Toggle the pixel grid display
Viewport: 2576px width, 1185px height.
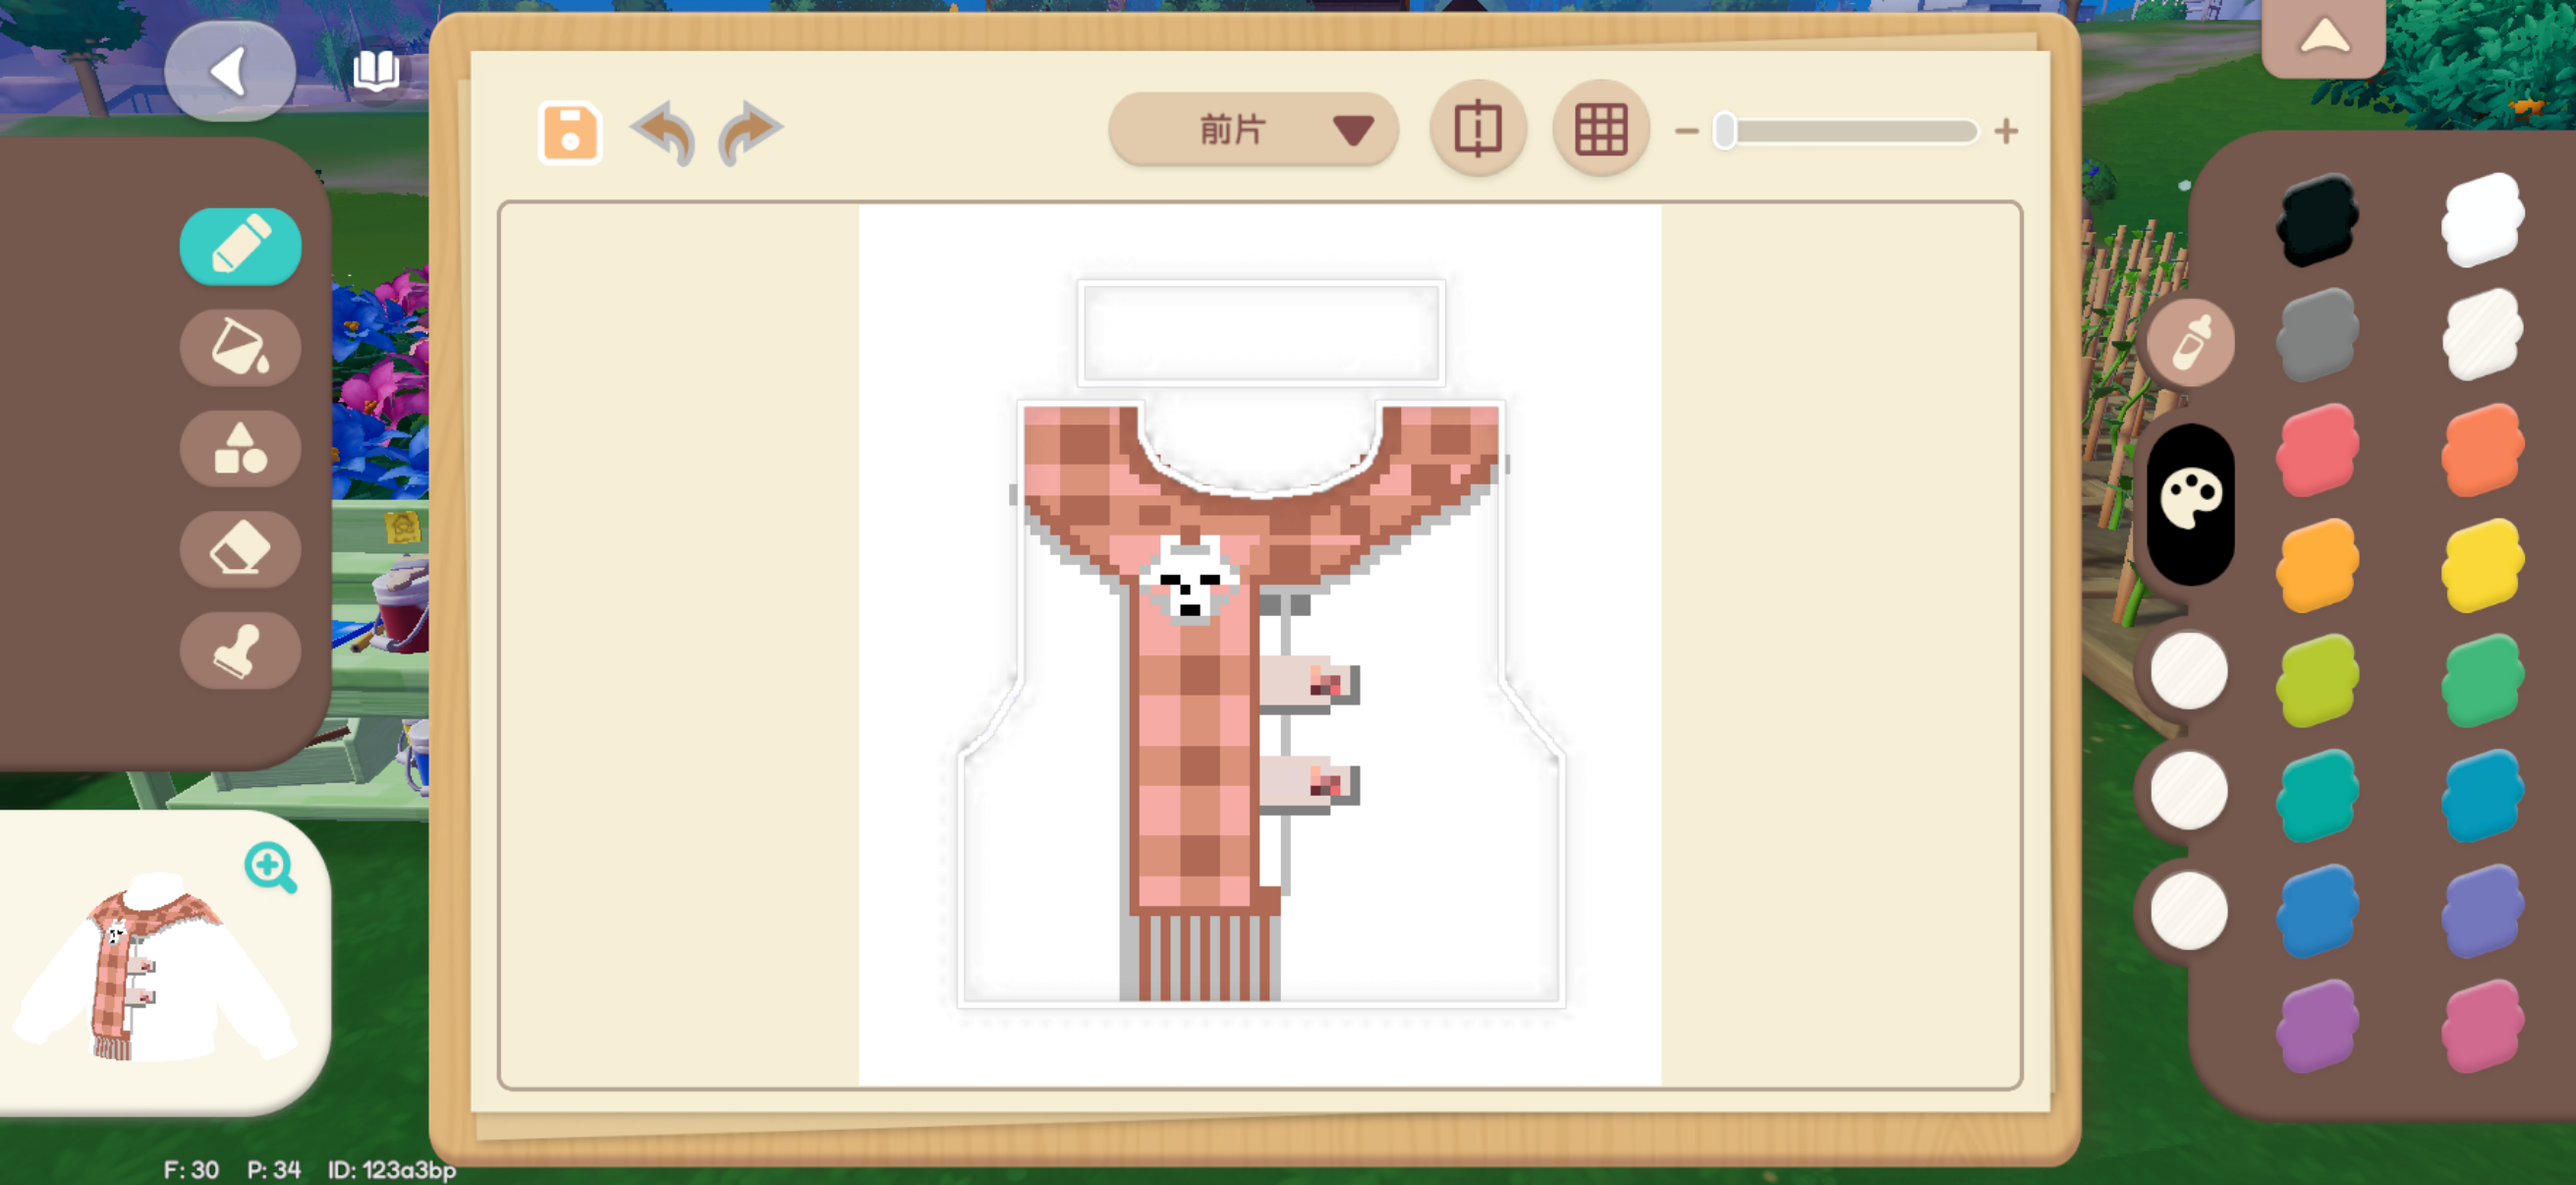click(1600, 130)
